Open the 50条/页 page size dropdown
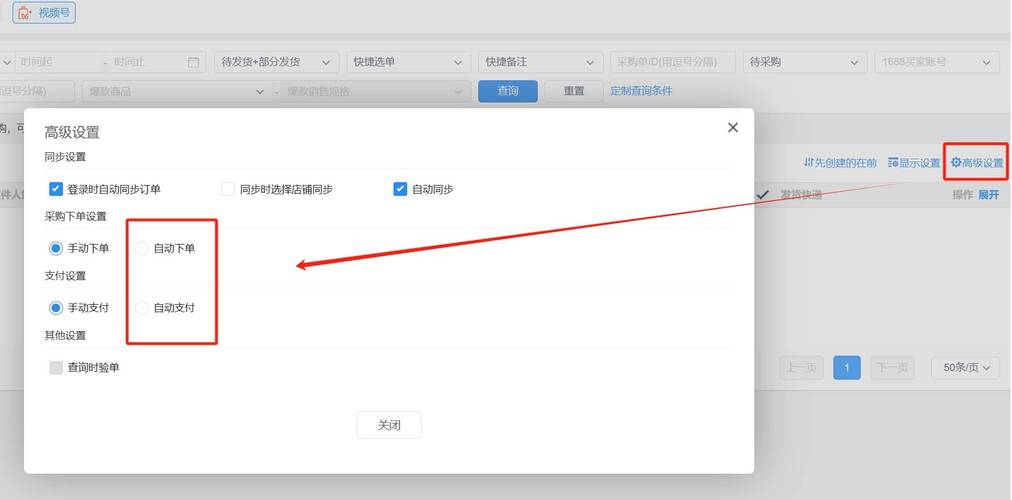Image resolution: width=1012 pixels, height=500 pixels. tap(965, 368)
